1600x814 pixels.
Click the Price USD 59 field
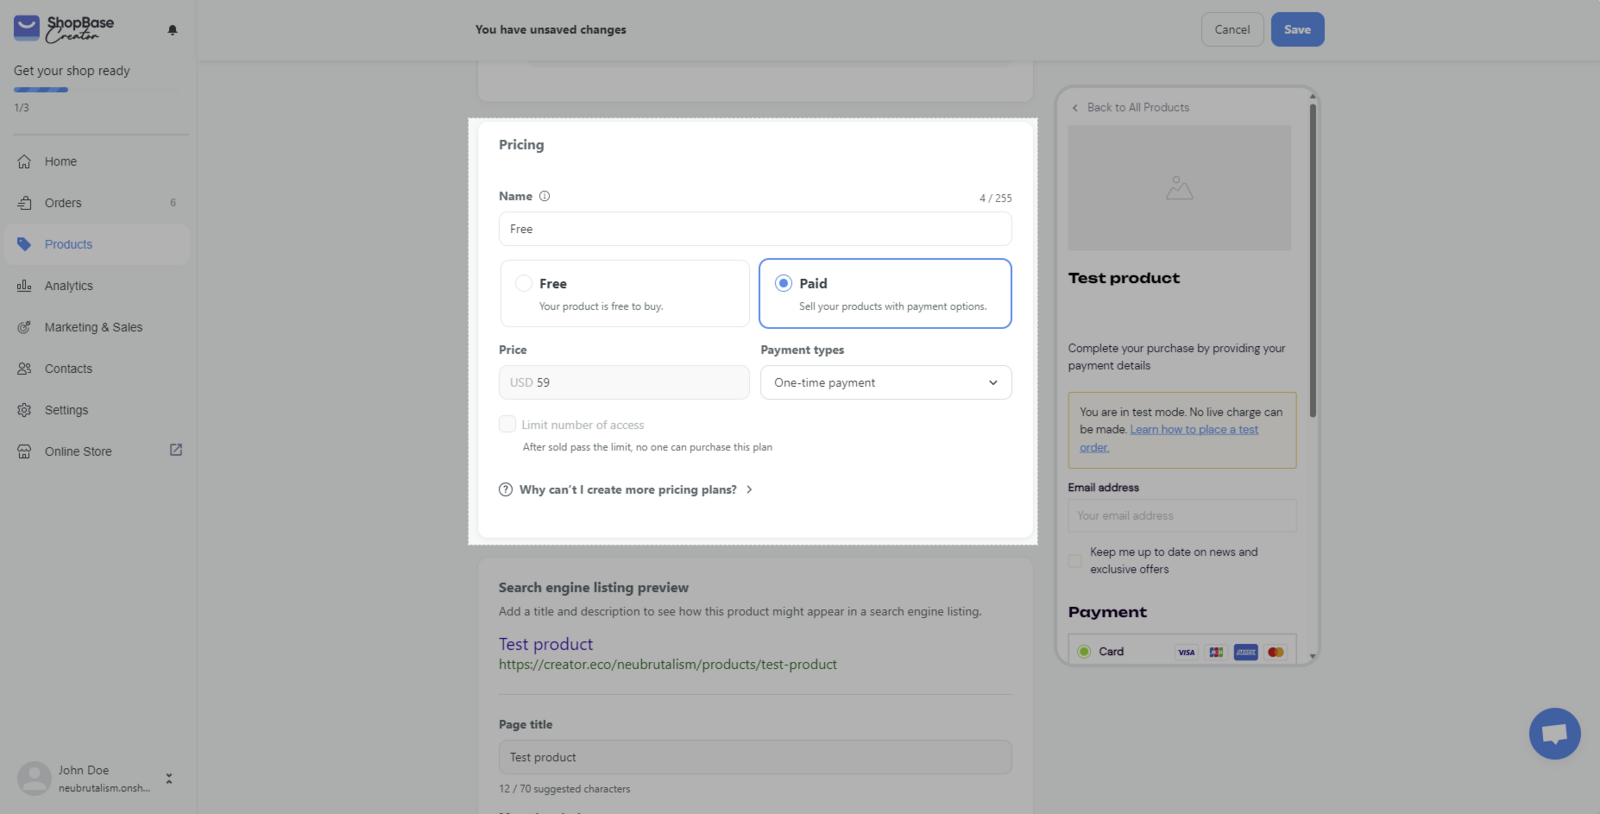tap(624, 383)
